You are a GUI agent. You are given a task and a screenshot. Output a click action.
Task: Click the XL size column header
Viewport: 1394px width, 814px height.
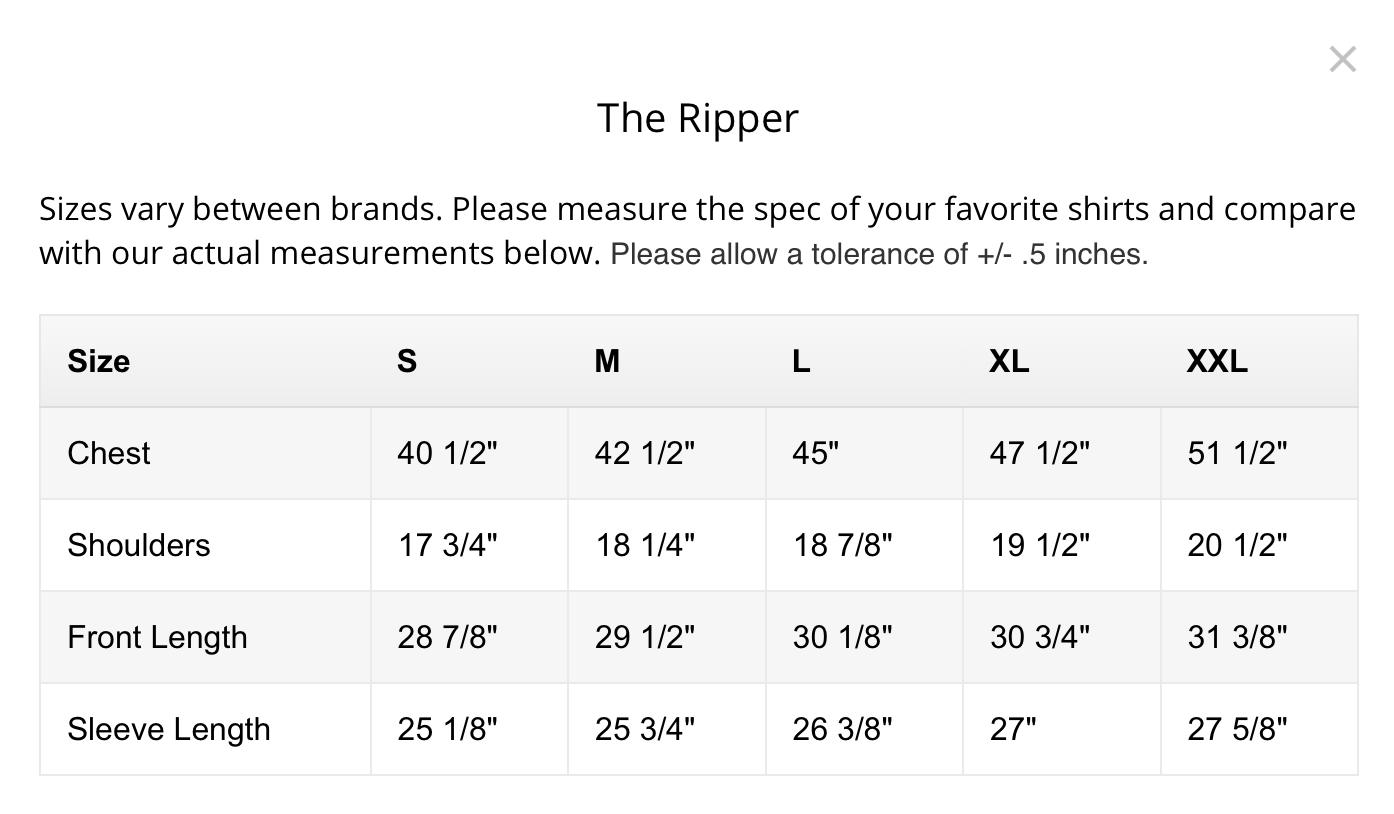1009,361
